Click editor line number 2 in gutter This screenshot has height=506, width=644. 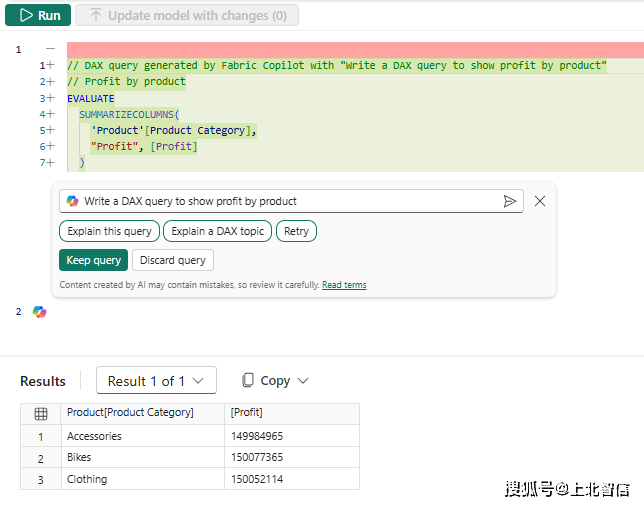(18, 312)
